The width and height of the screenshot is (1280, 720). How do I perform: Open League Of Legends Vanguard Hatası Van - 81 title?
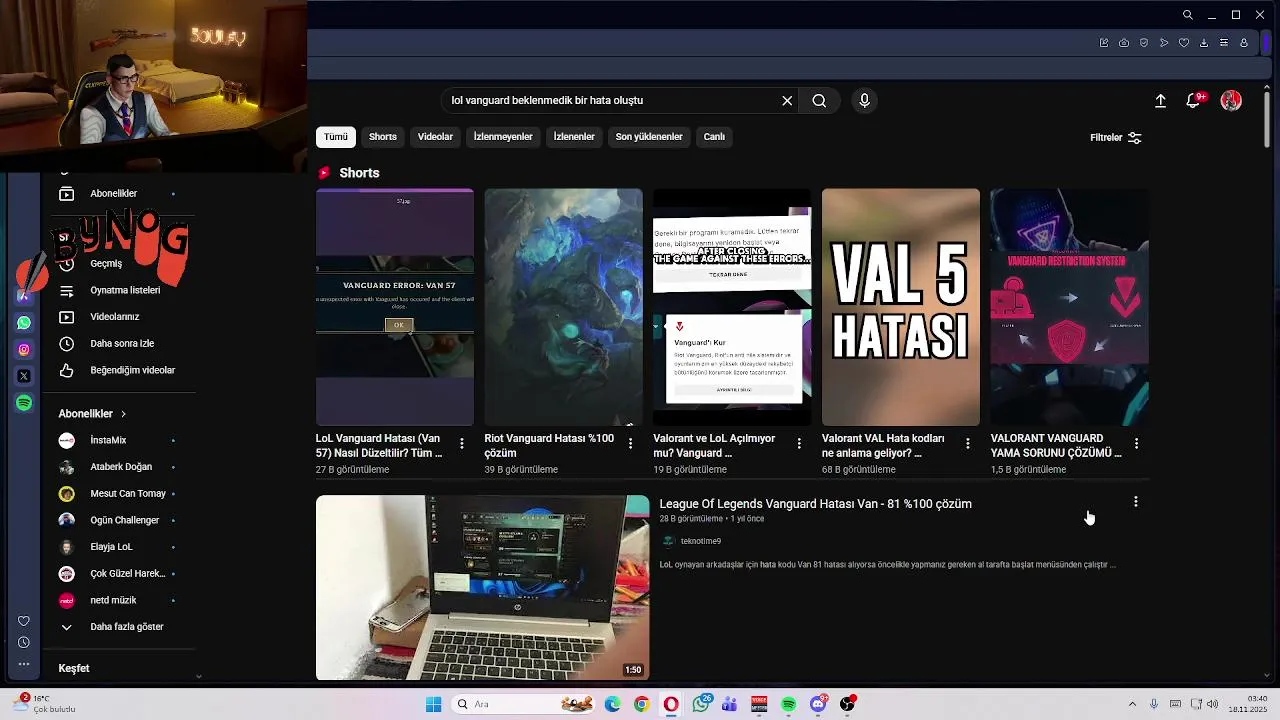[x=816, y=504]
